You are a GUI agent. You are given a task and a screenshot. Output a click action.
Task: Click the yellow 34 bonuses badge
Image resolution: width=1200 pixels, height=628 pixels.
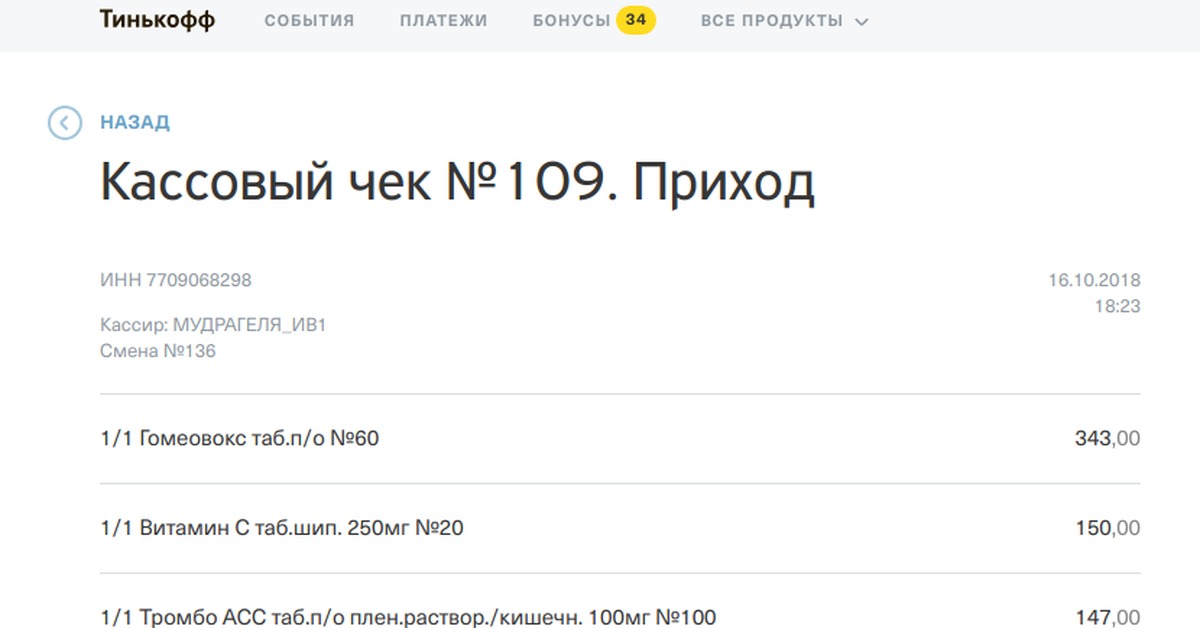(x=635, y=20)
